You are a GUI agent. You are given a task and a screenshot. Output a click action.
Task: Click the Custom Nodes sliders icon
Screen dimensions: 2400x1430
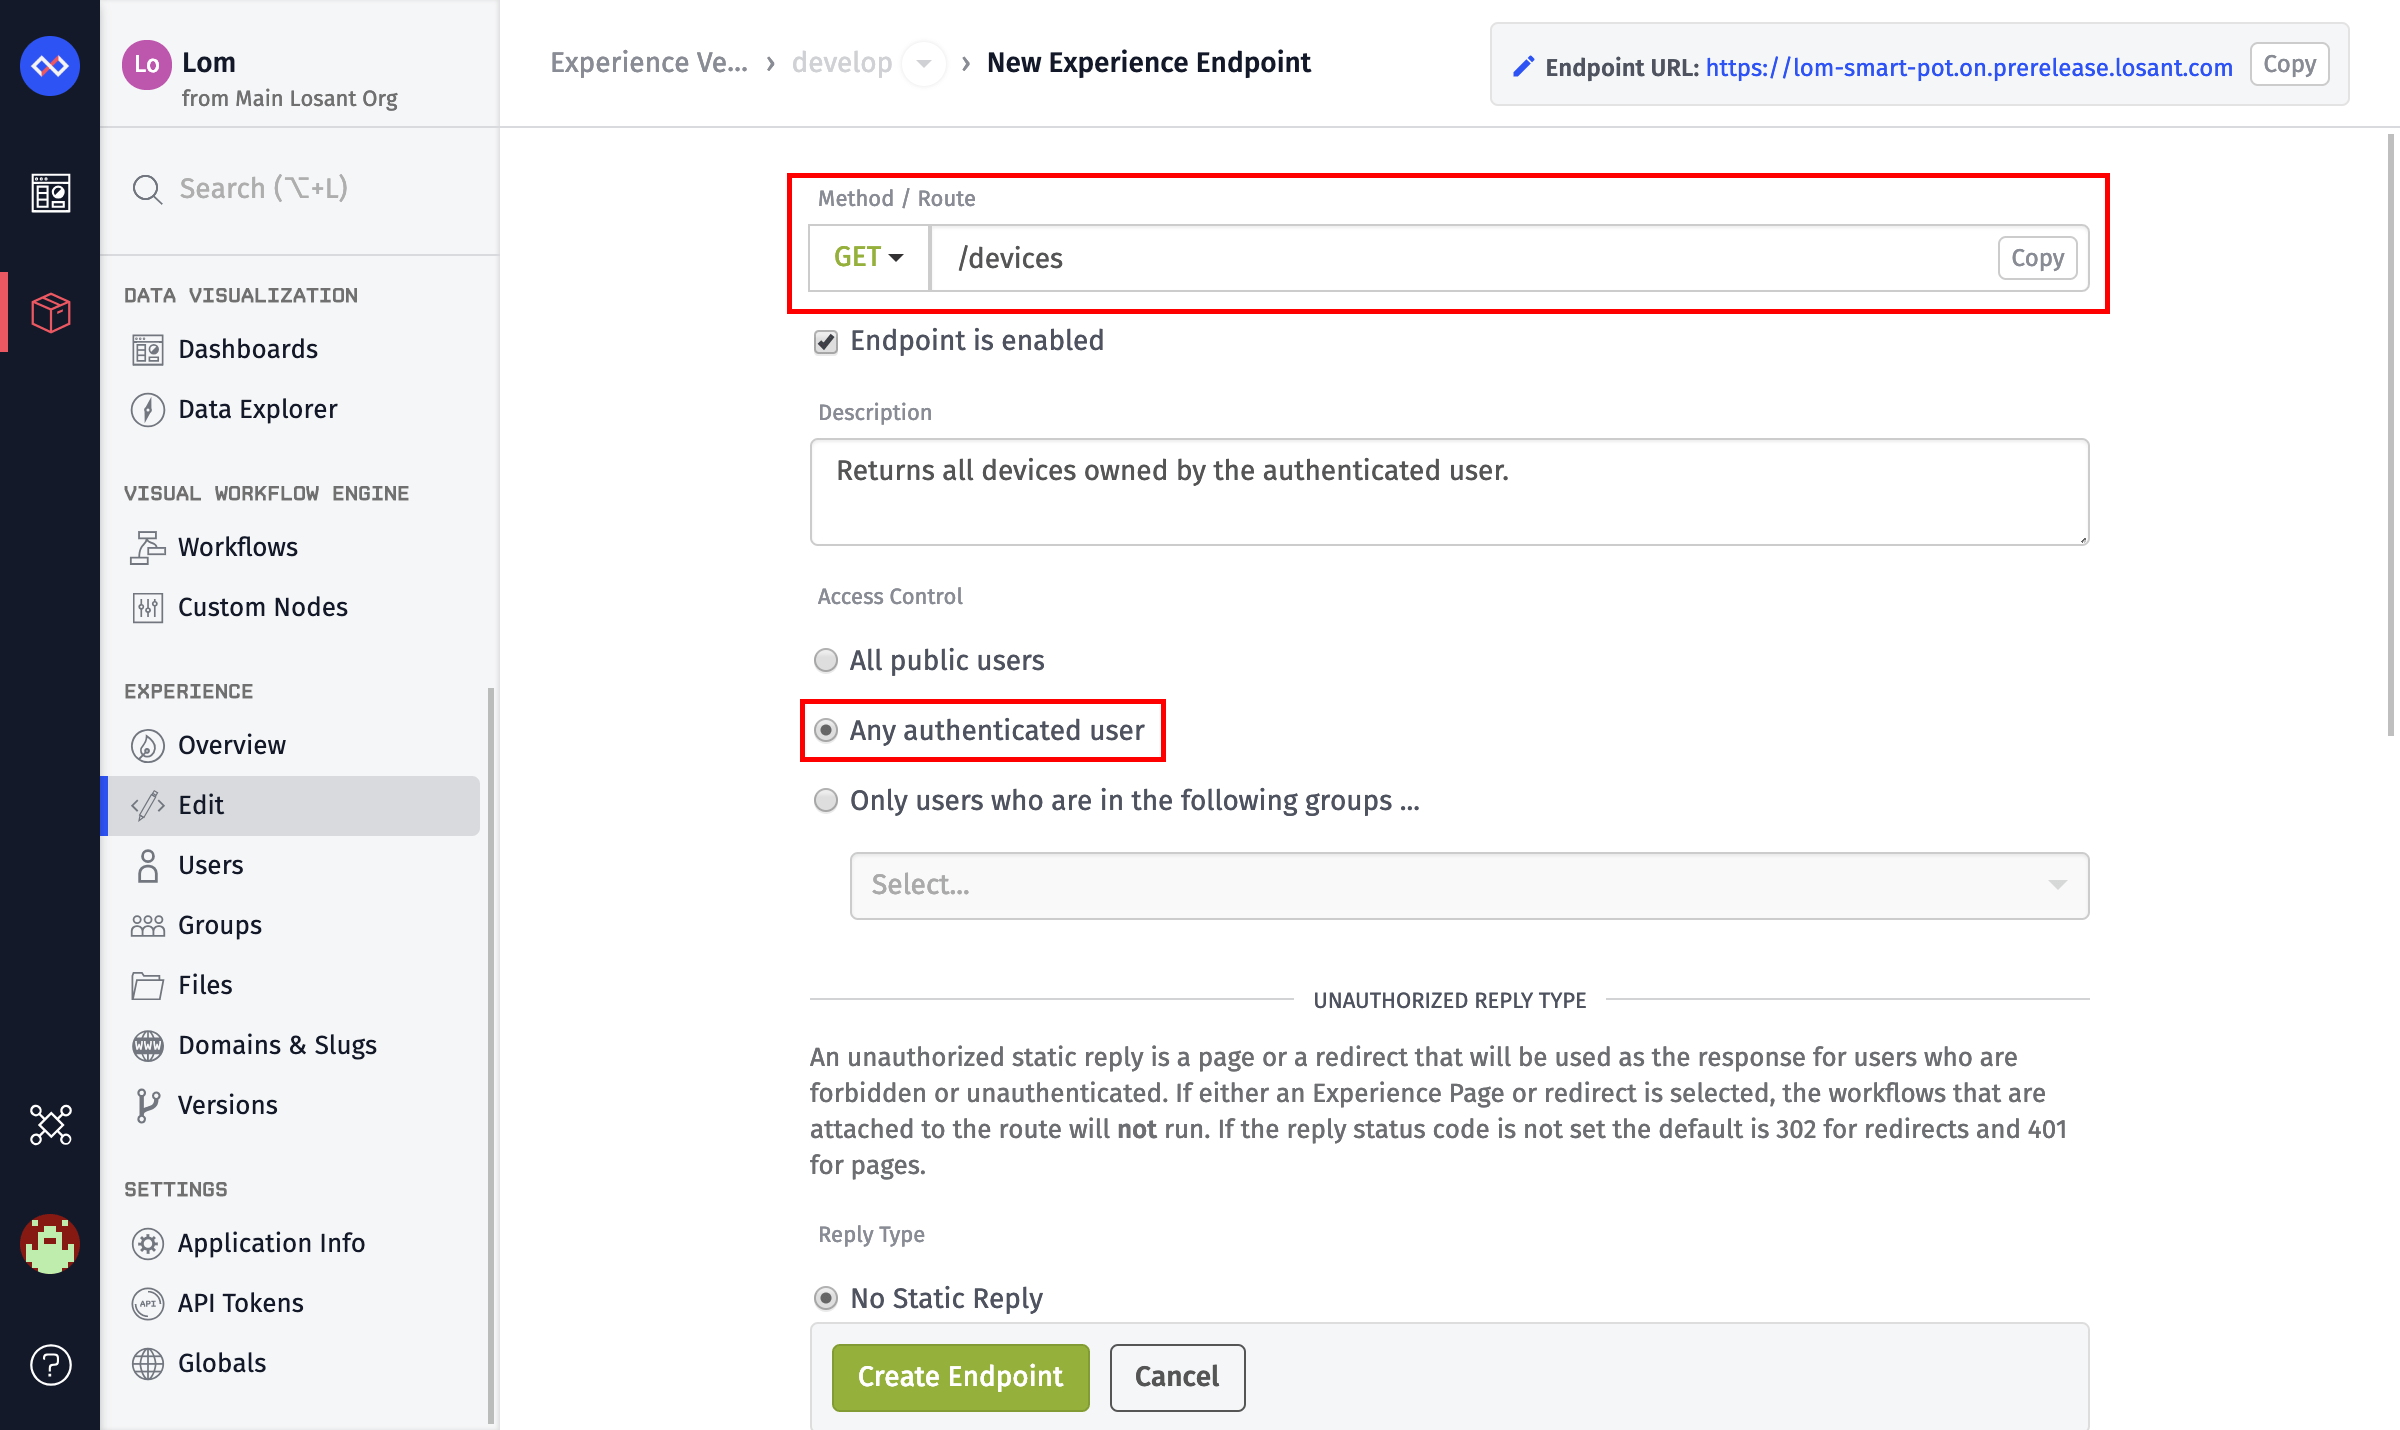click(x=148, y=608)
